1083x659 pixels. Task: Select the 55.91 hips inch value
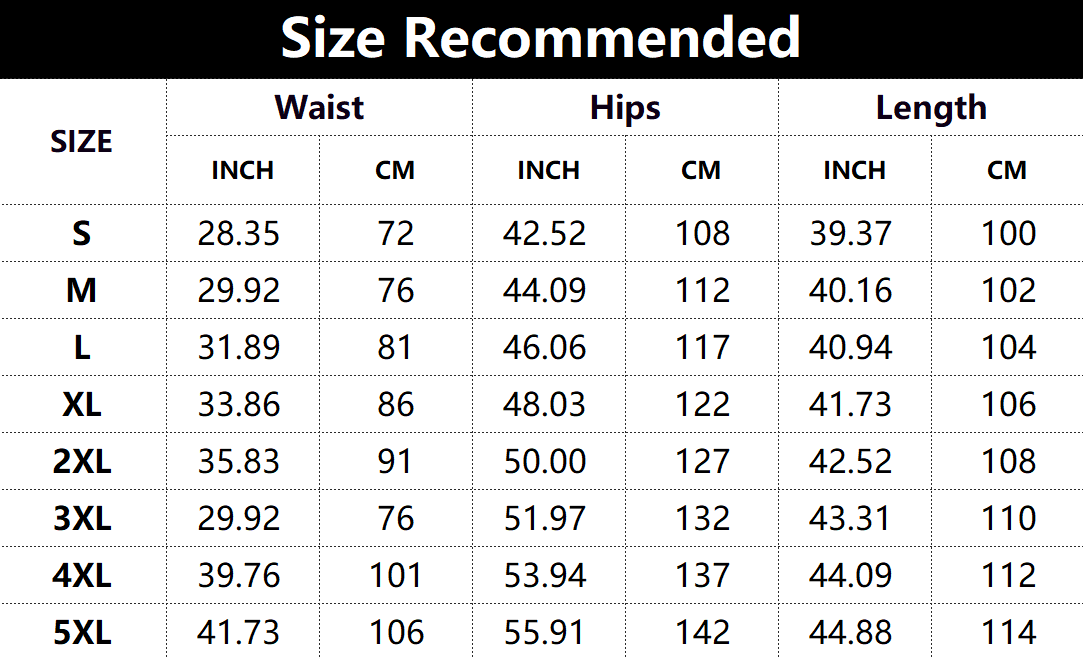tap(545, 632)
